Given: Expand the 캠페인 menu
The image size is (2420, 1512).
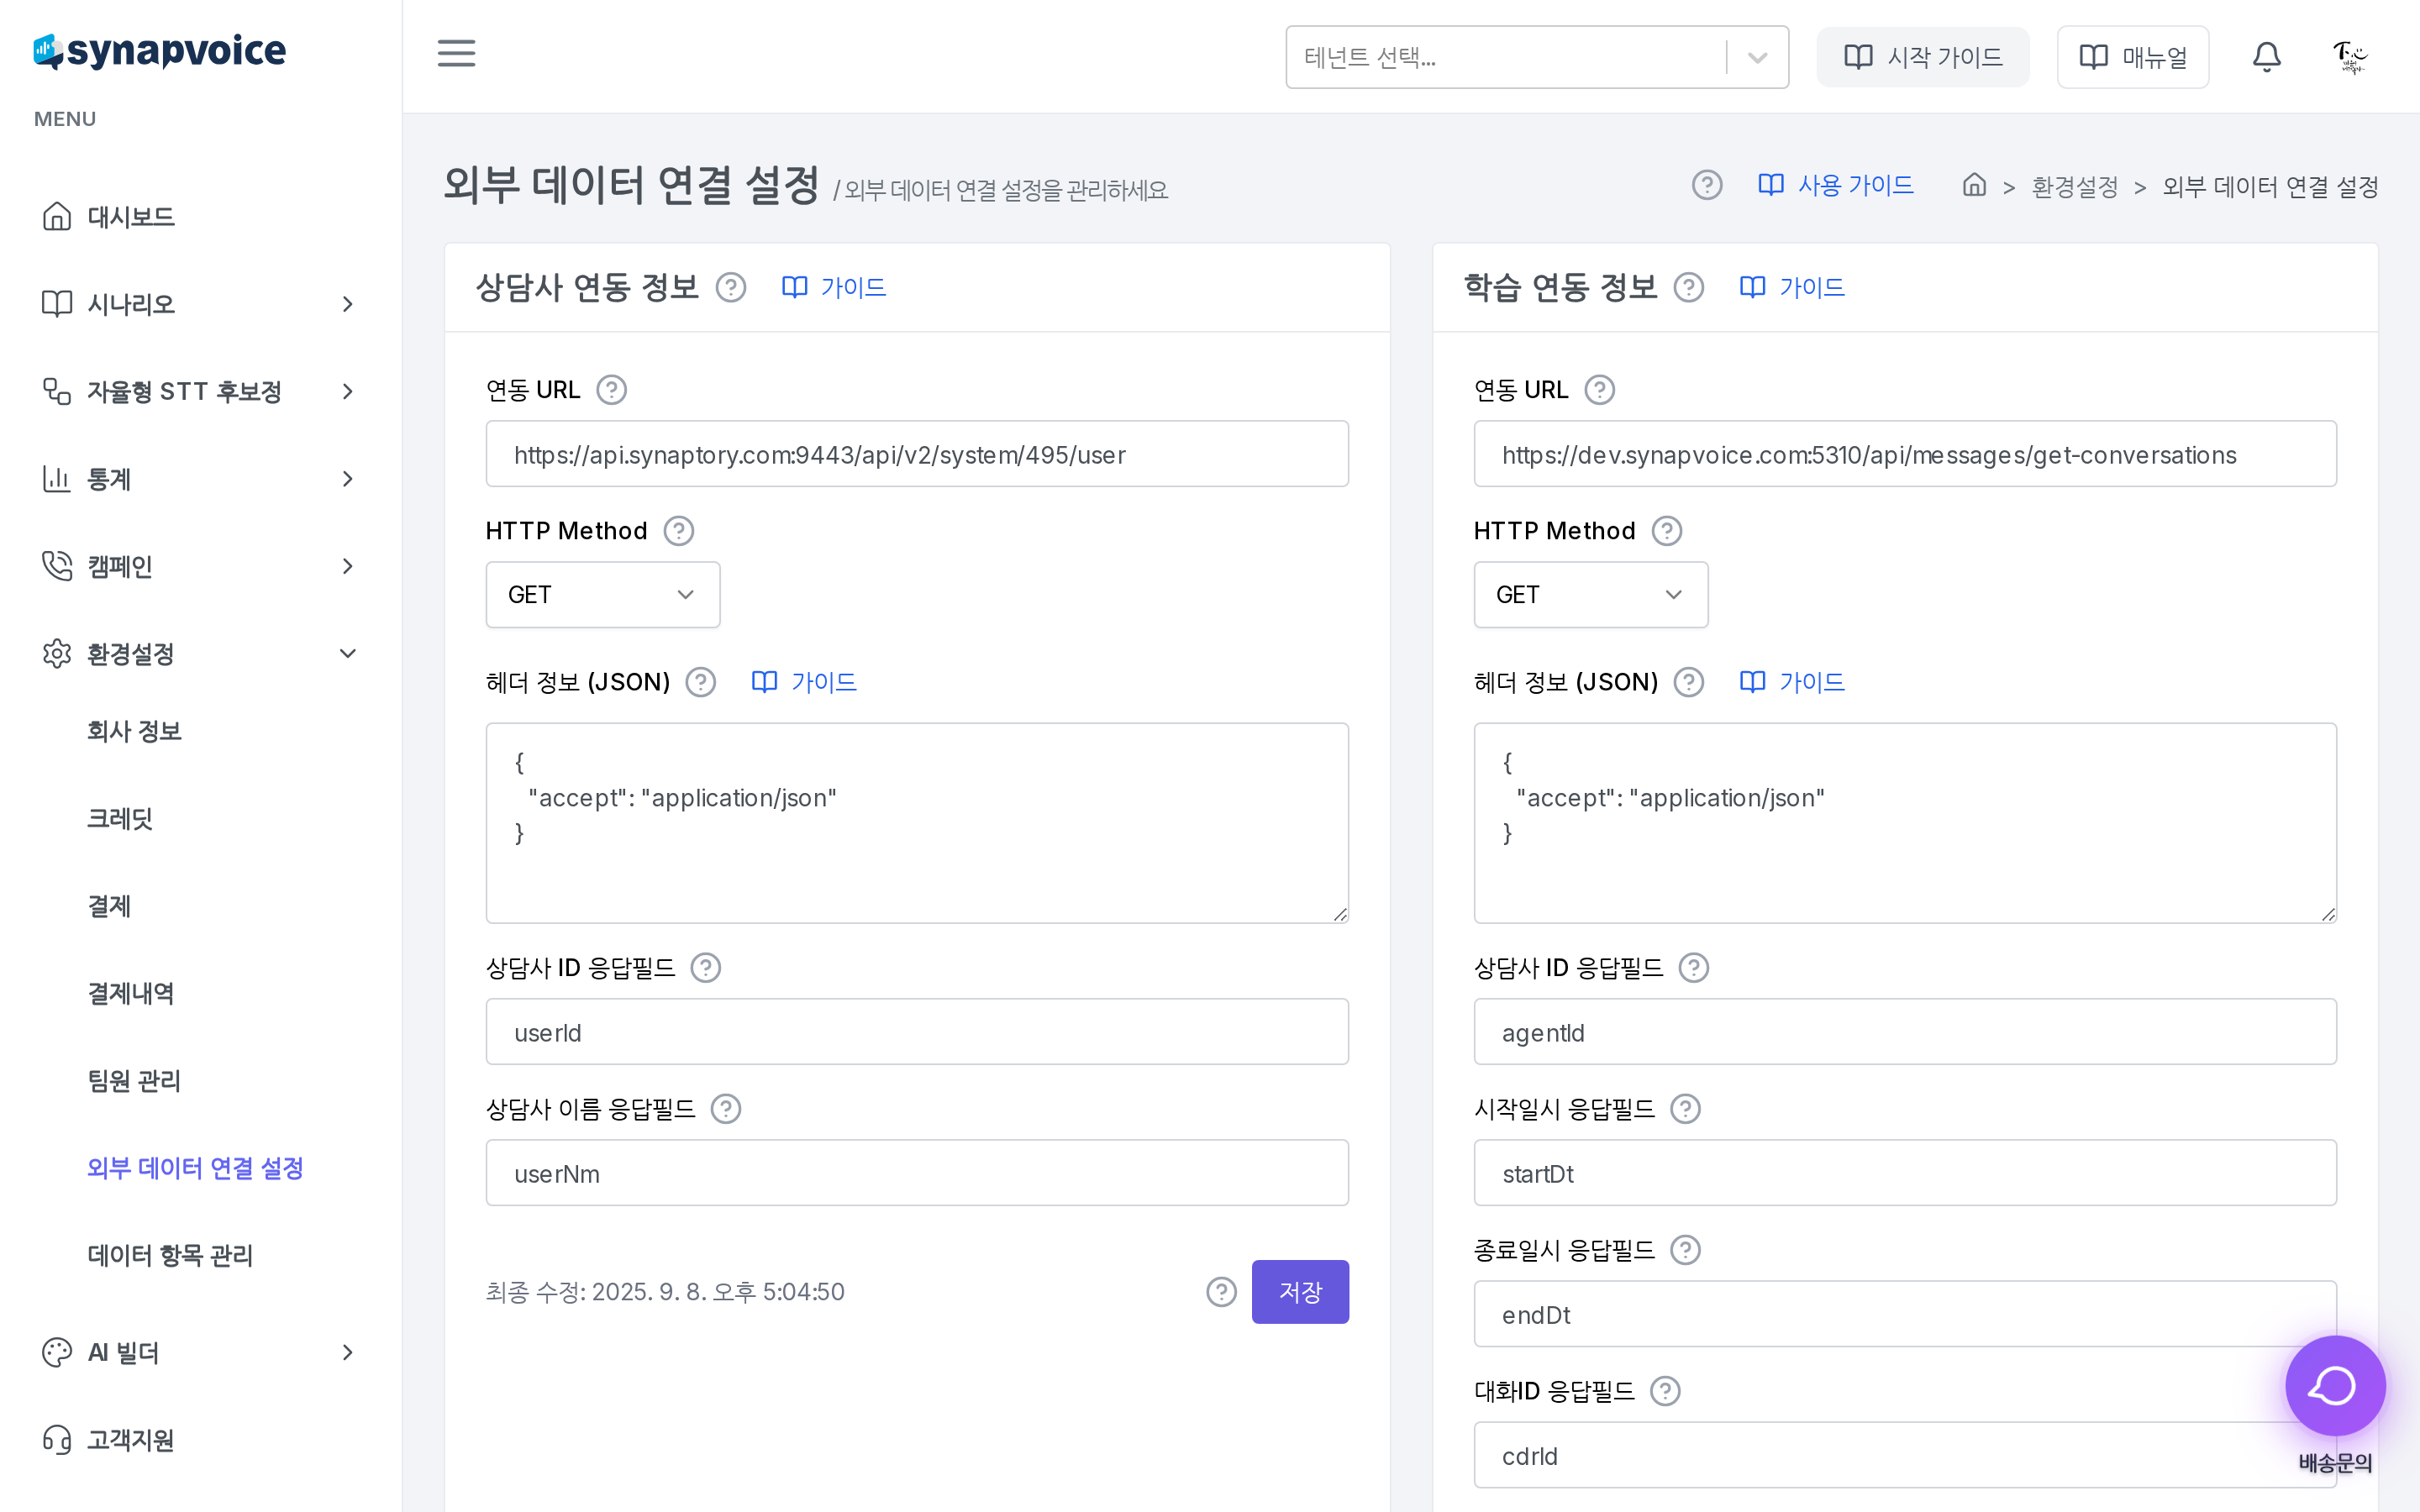Looking at the screenshot, I should (x=200, y=566).
